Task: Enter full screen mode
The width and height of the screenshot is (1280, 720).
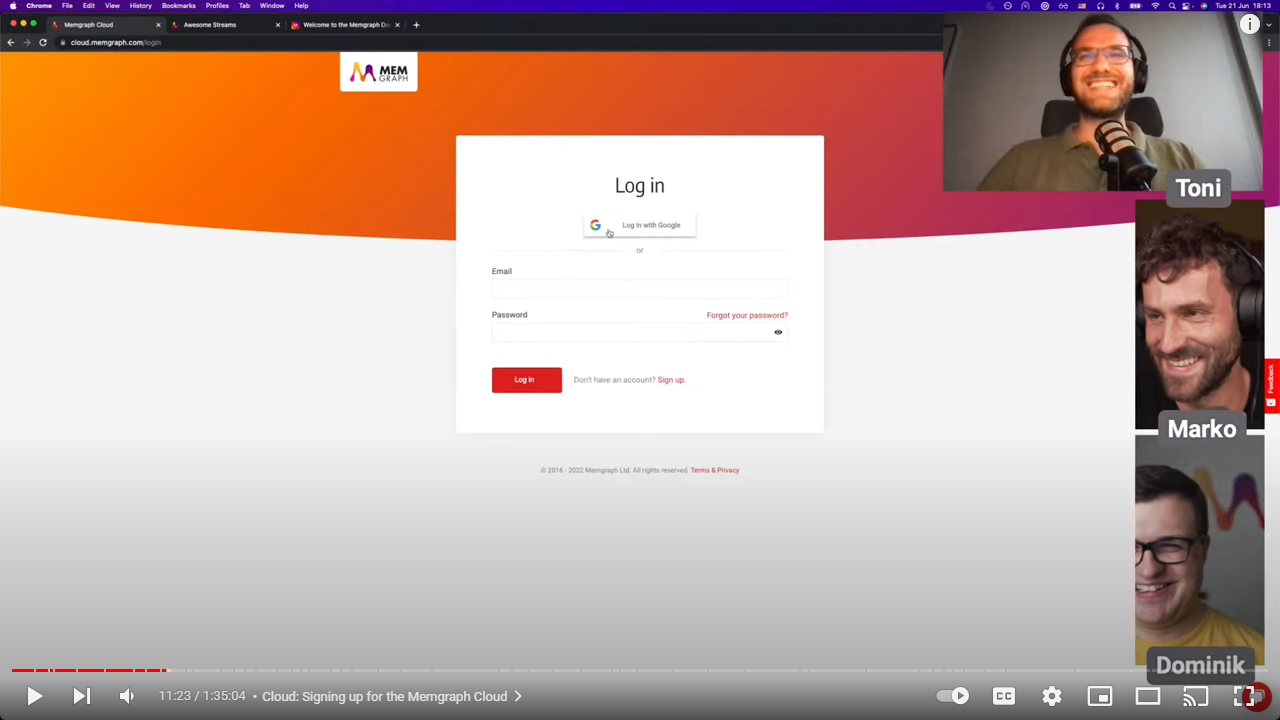Action: [x=1245, y=696]
